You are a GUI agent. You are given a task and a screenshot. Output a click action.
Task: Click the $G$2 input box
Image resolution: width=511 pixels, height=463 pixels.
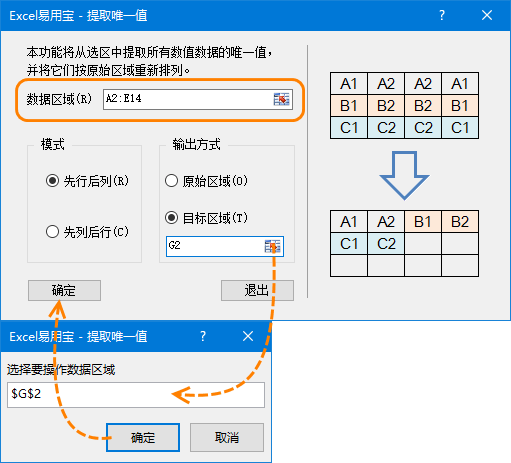click(x=136, y=395)
